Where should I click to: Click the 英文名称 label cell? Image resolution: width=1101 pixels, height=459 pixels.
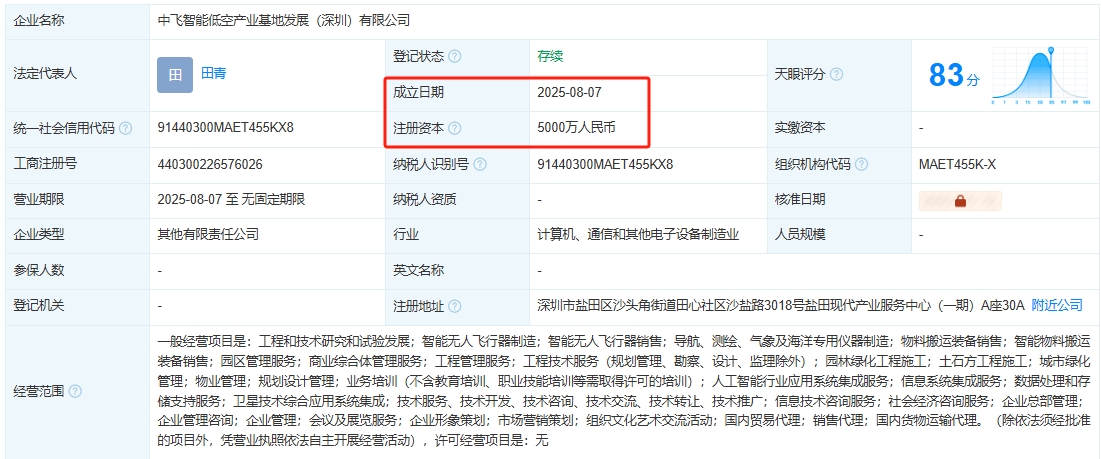457,270
